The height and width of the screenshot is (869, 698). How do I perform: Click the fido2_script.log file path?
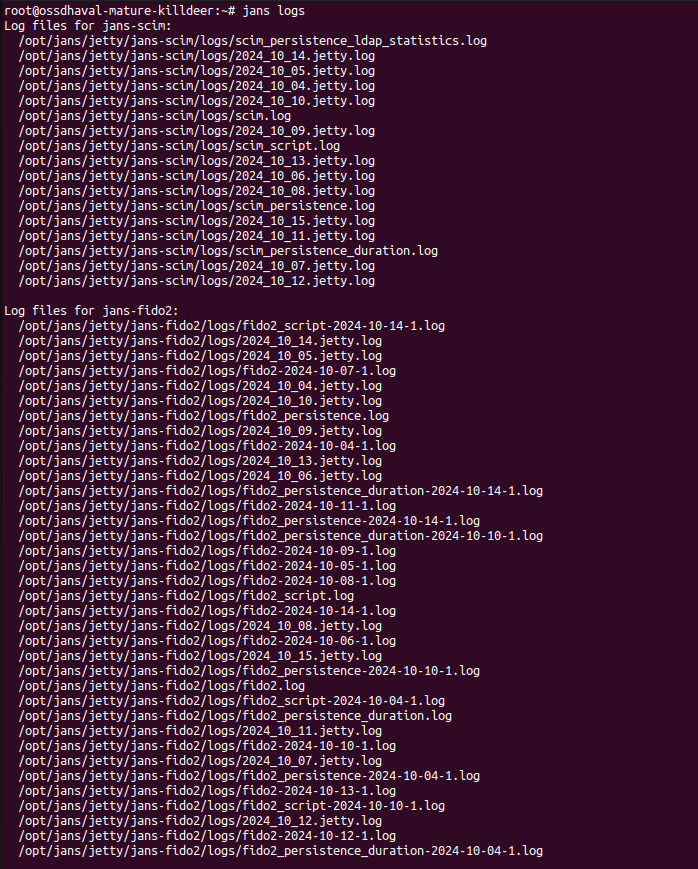[186, 595]
